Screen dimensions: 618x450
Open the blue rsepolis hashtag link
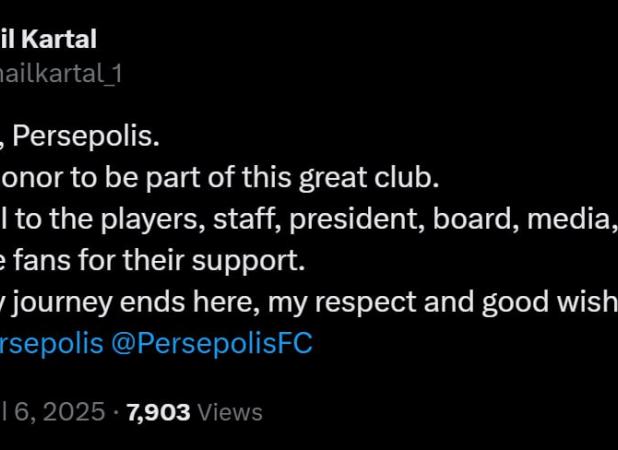(52, 344)
